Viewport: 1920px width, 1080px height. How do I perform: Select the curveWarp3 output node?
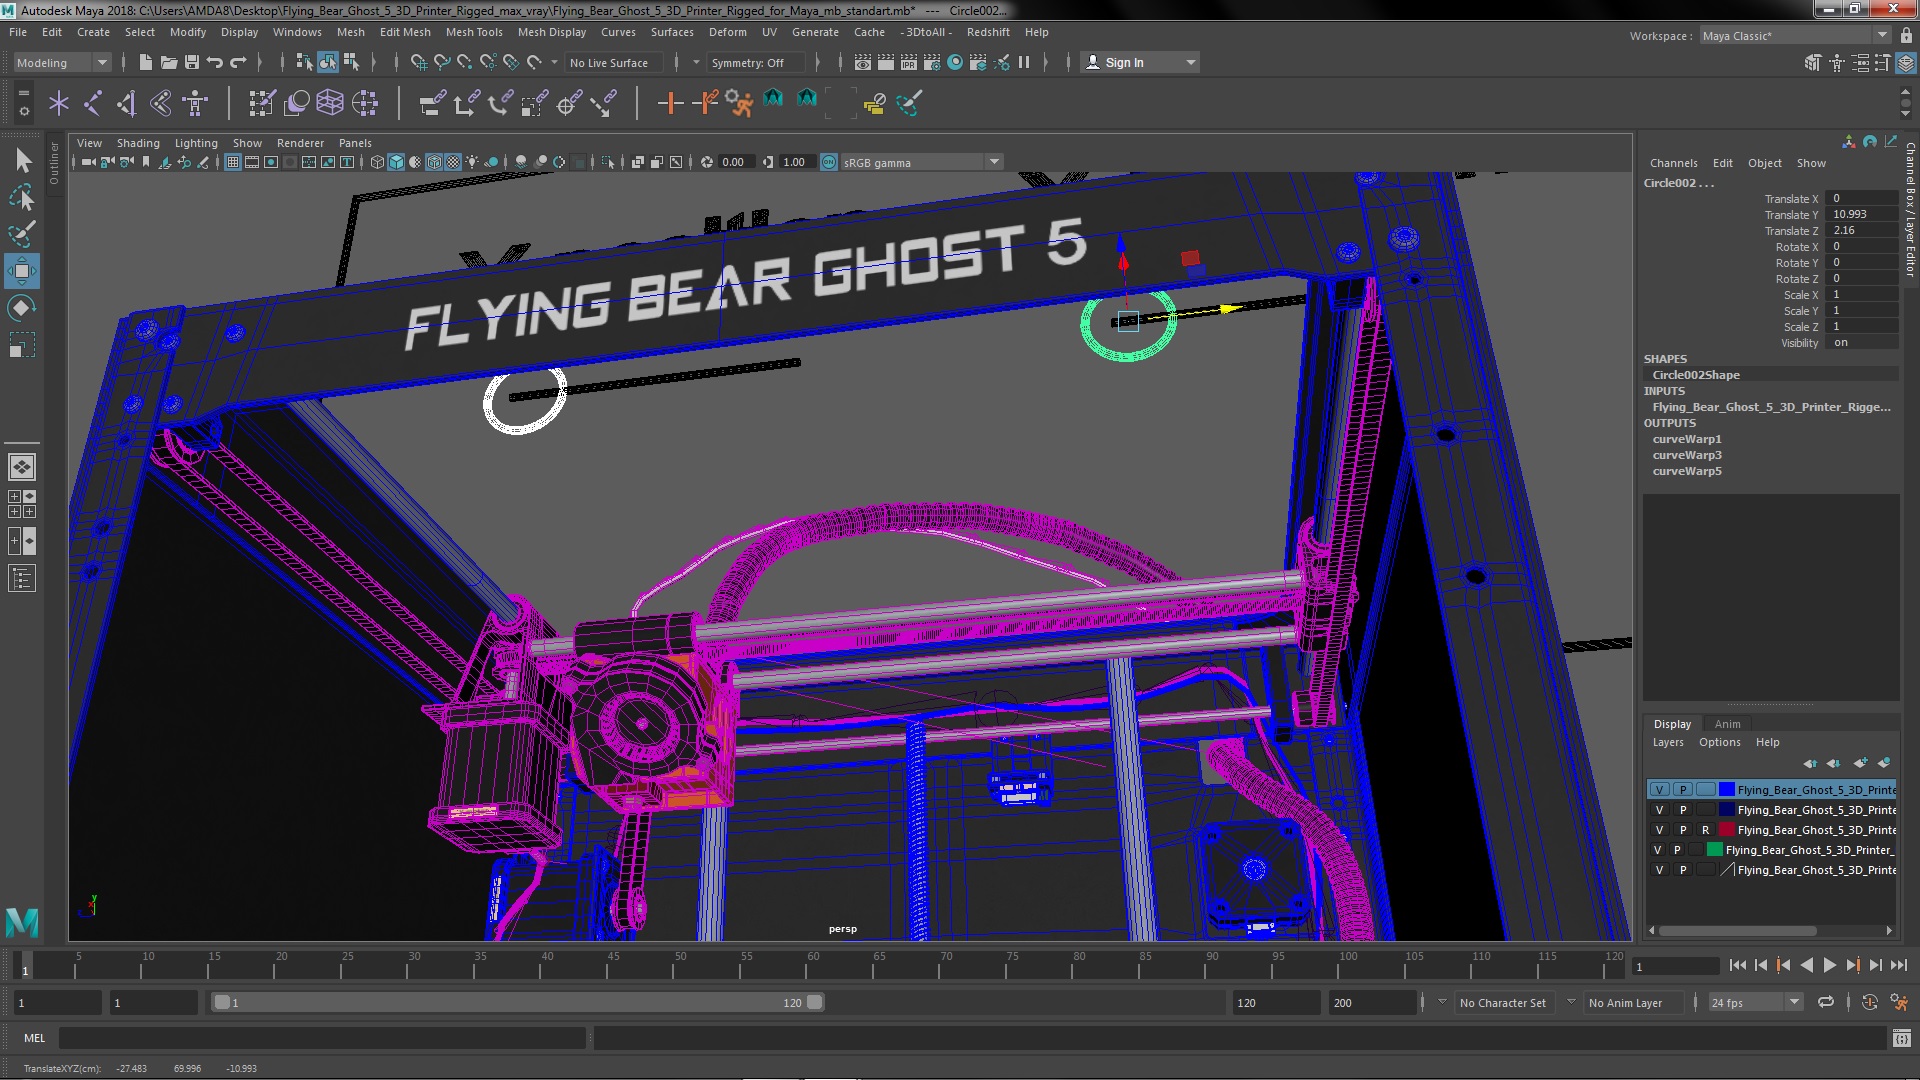(1687, 455)
